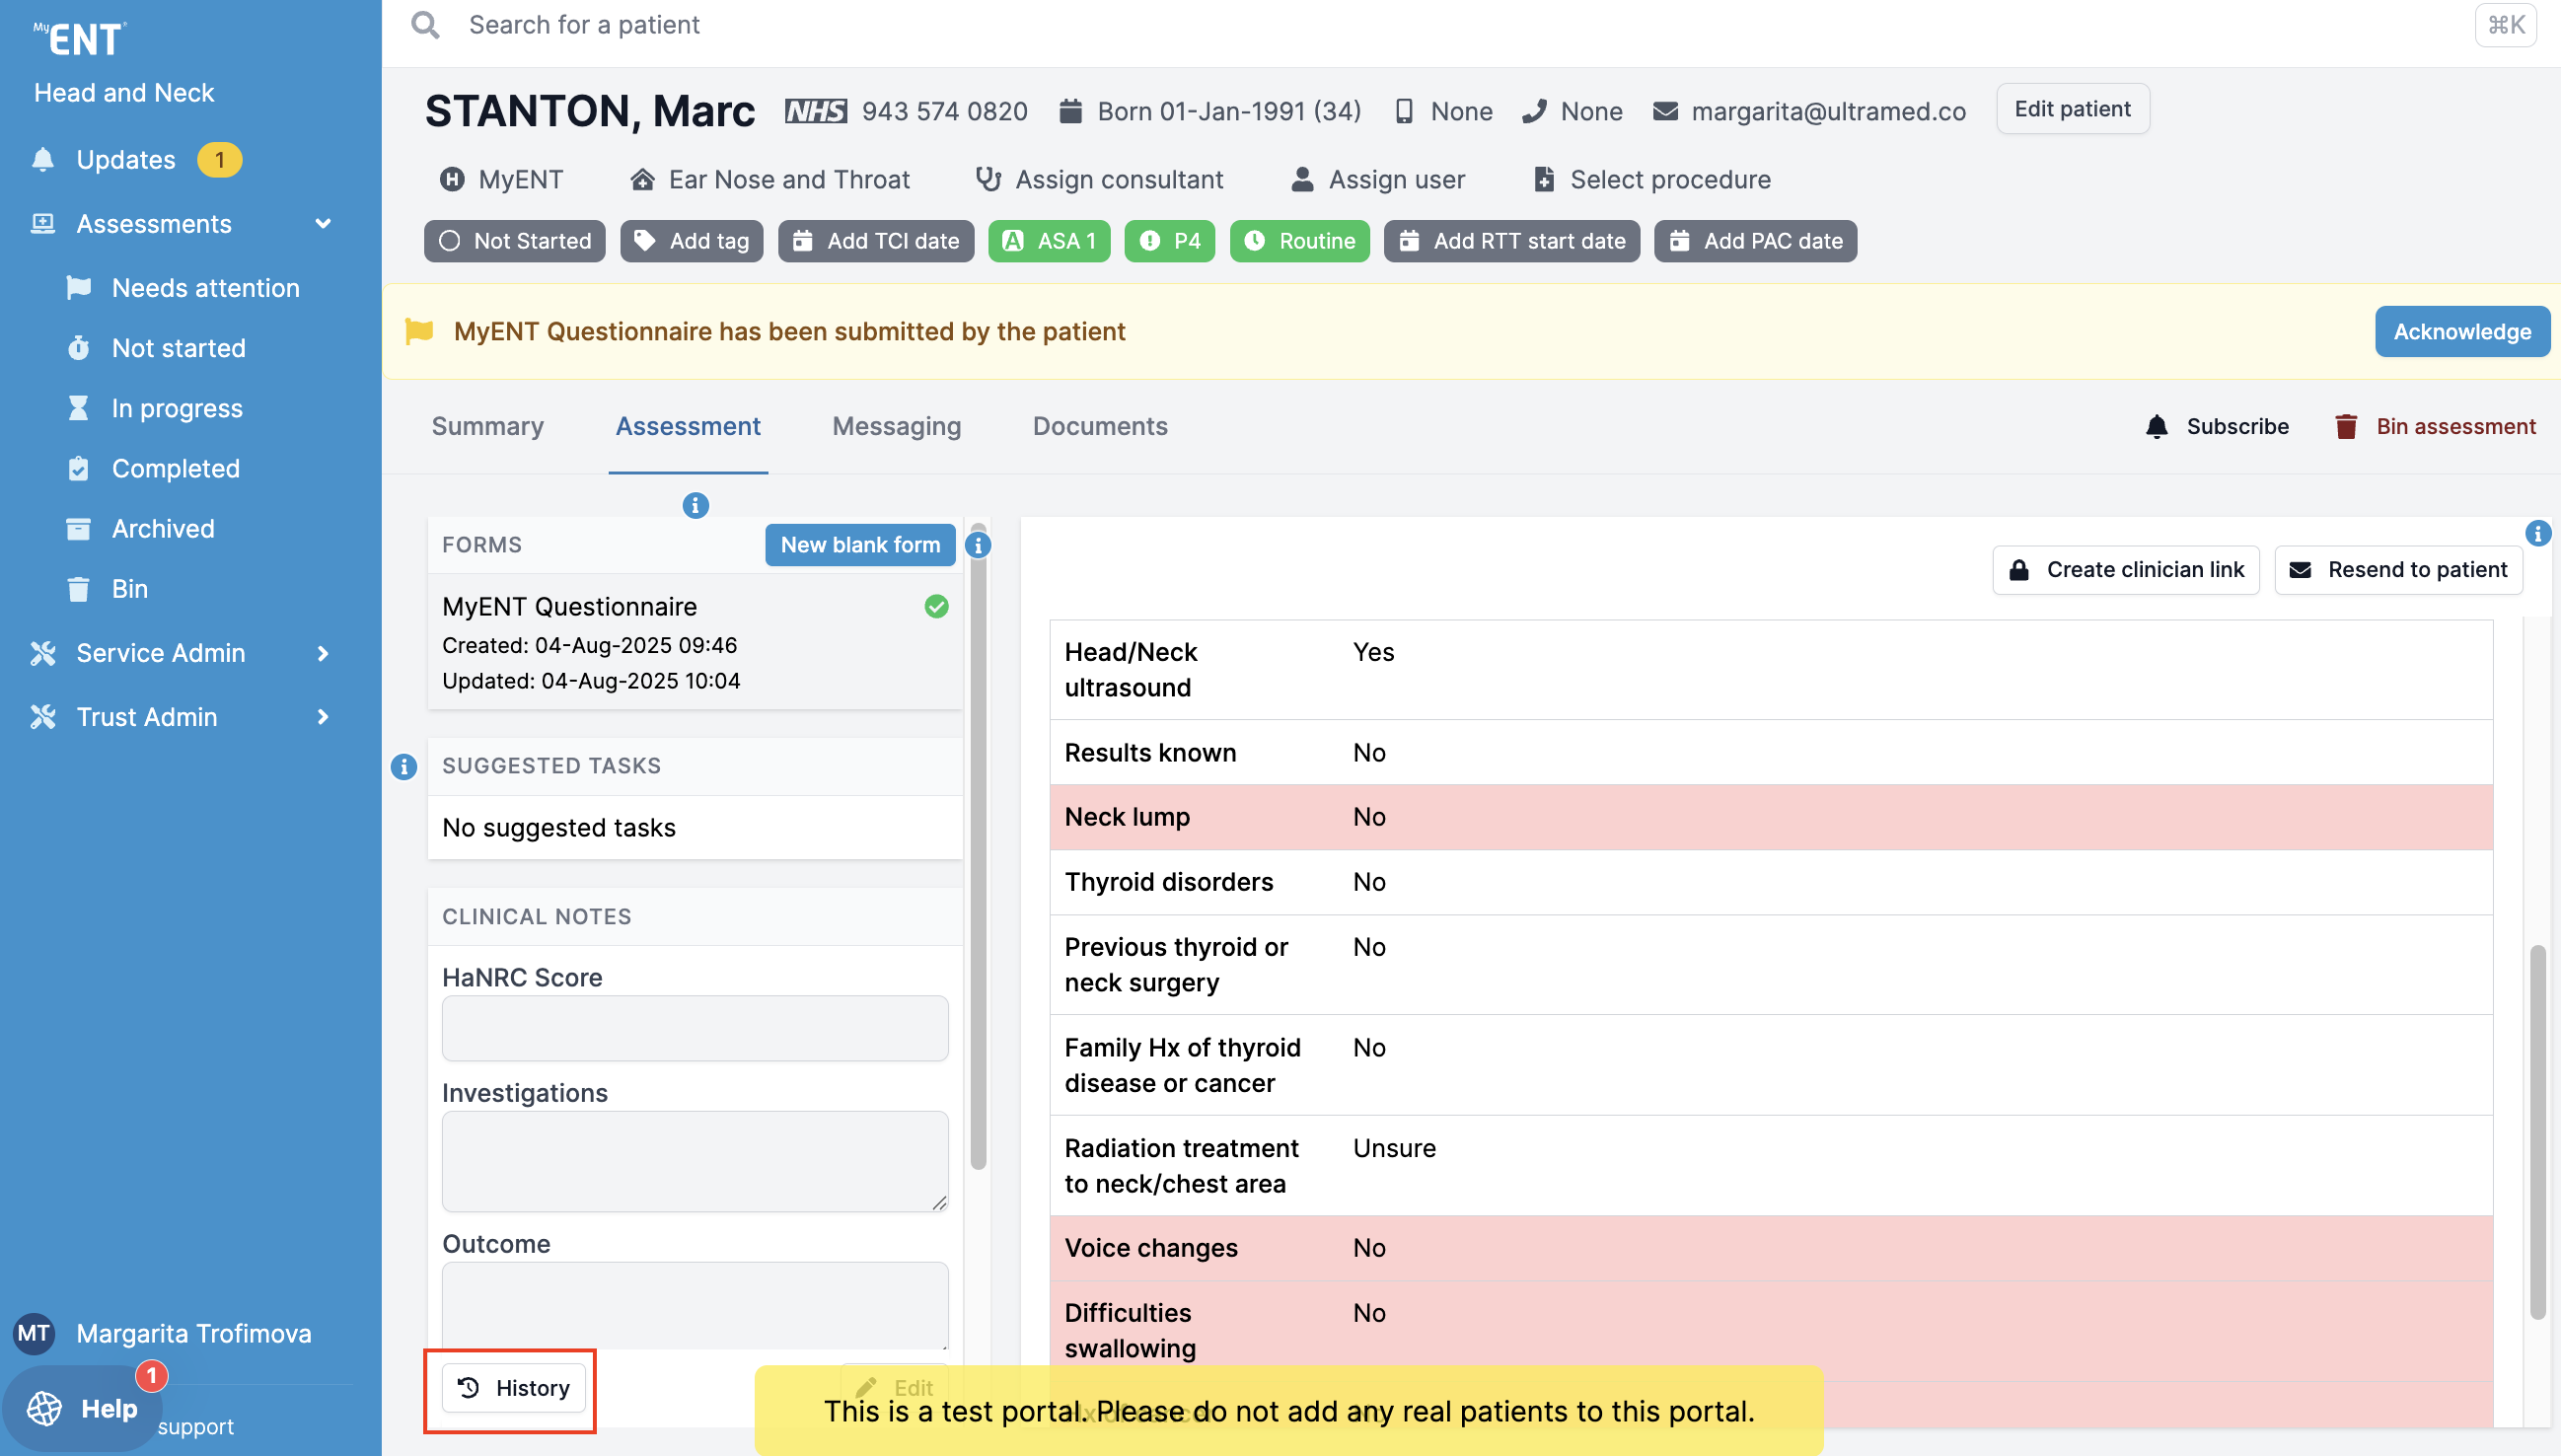The height and width of the screenshot is (1456, 2561).
Task: Expand the Trust Admin menu
Action: (x=322, y=717)
